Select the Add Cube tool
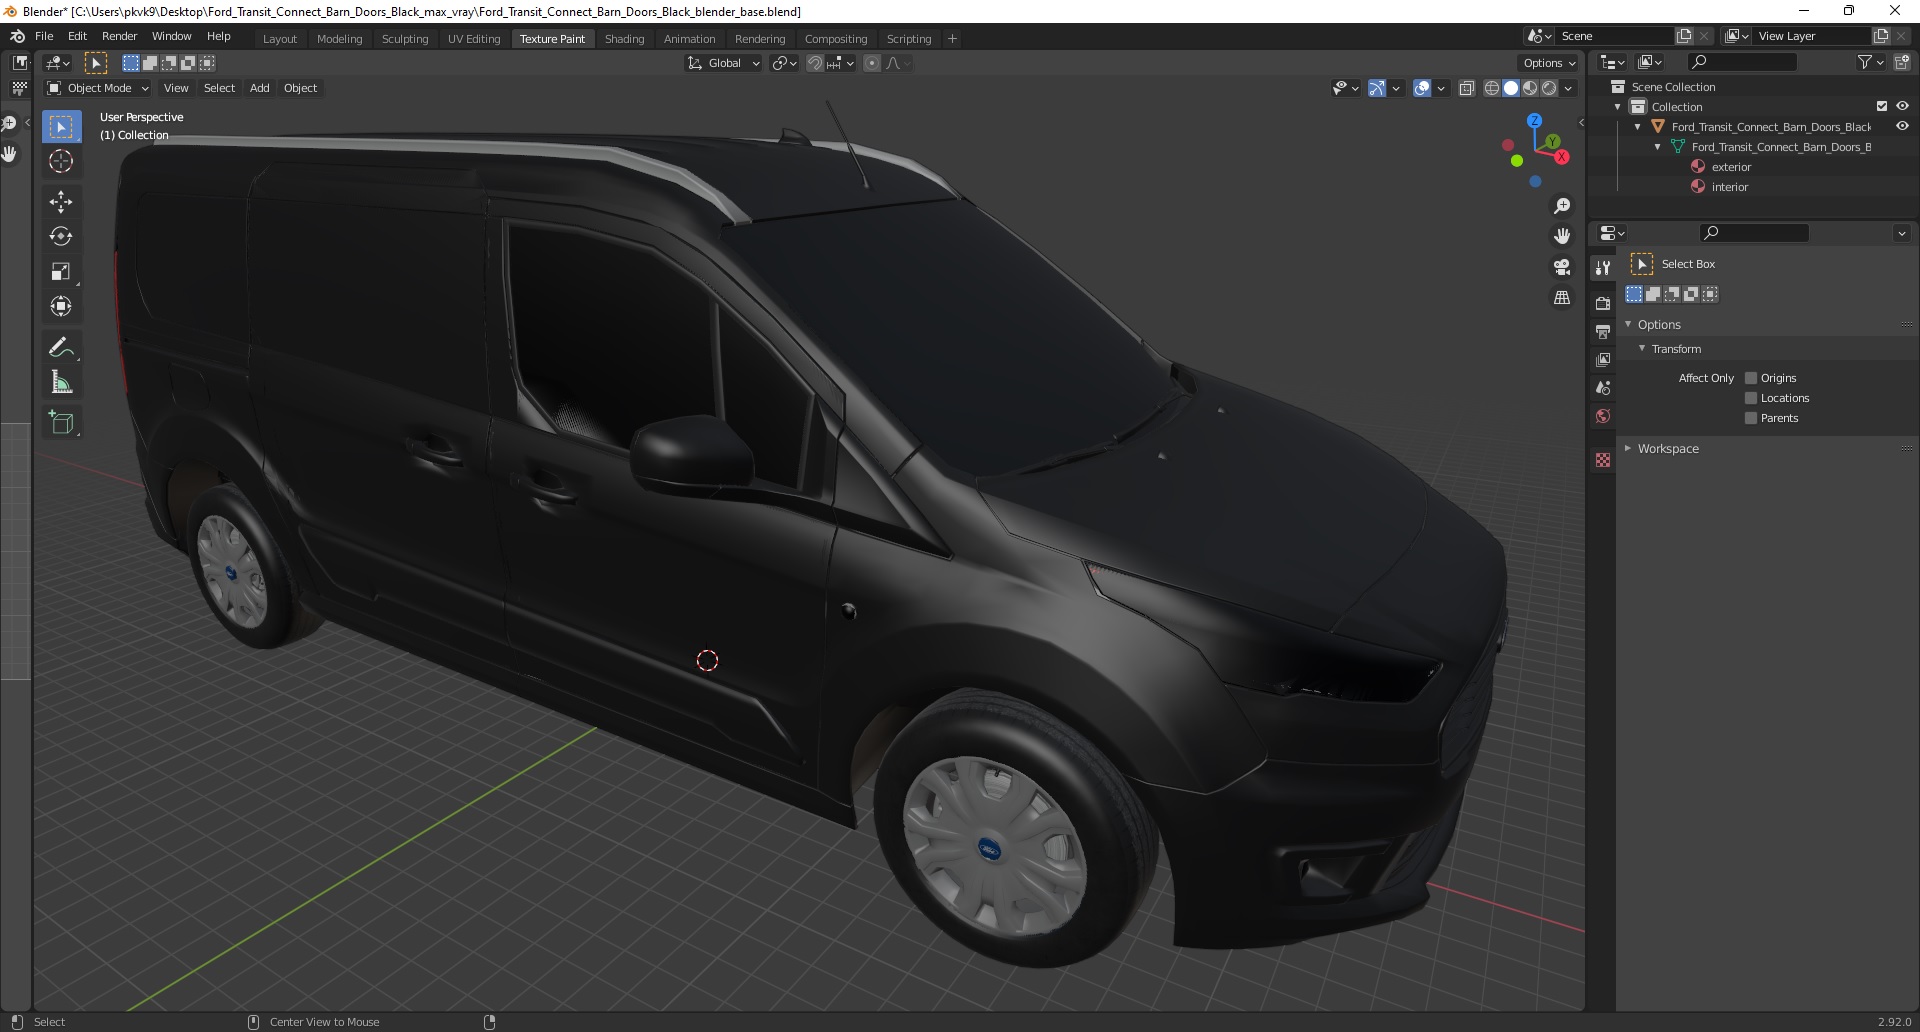The image size is (1920, 1032). click(61, 423)
